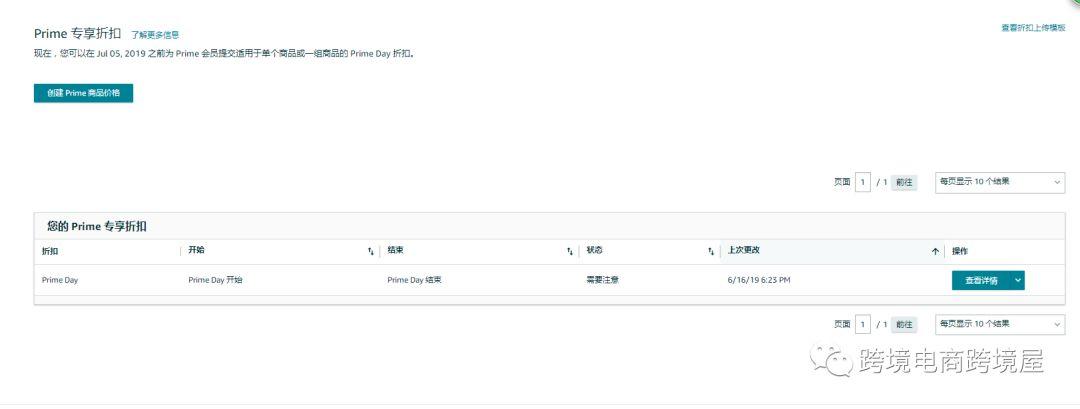Click the 操作 column header
The width and height of the screenshot is (1080, 409).
tap(960, 251)
